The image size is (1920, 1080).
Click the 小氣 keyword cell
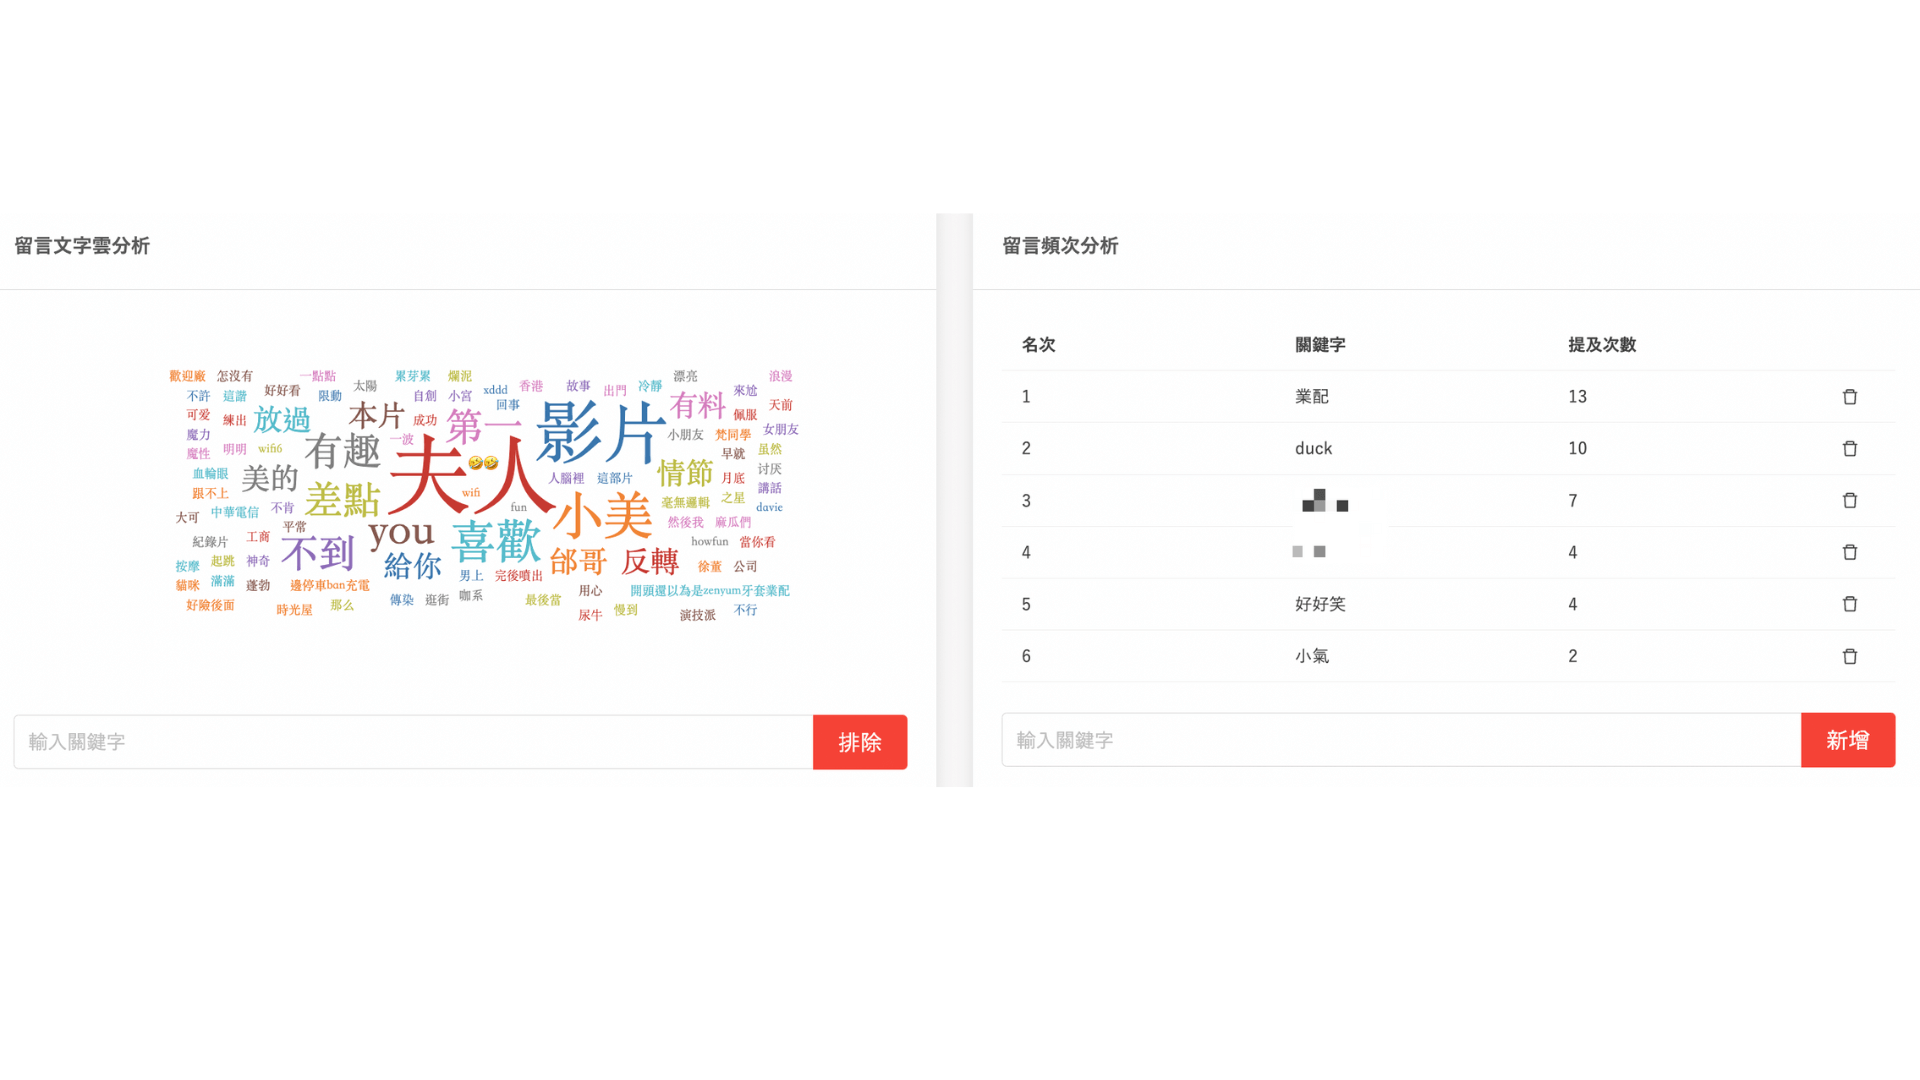coord(1312,657)
